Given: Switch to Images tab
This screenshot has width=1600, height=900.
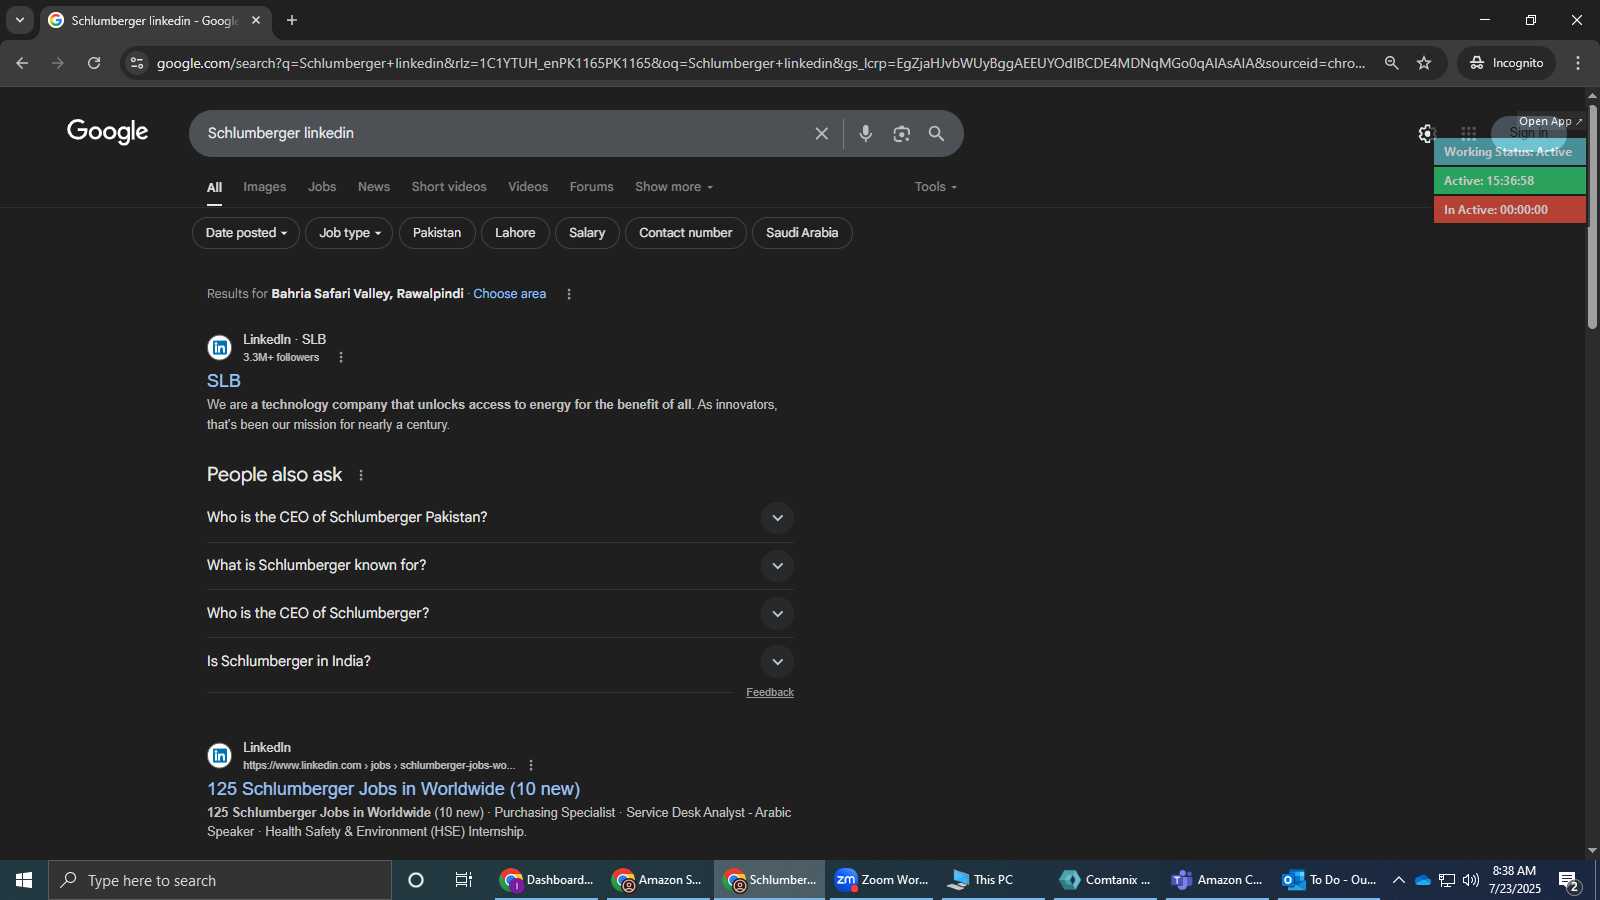Looking at the screenshot, I should (x=264, y=187).
